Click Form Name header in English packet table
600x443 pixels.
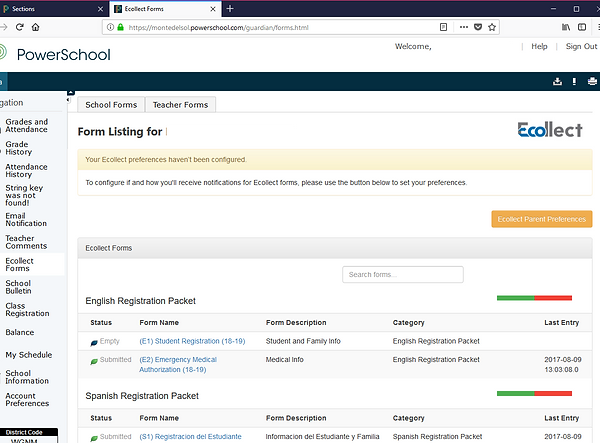(x=159, y=322)
